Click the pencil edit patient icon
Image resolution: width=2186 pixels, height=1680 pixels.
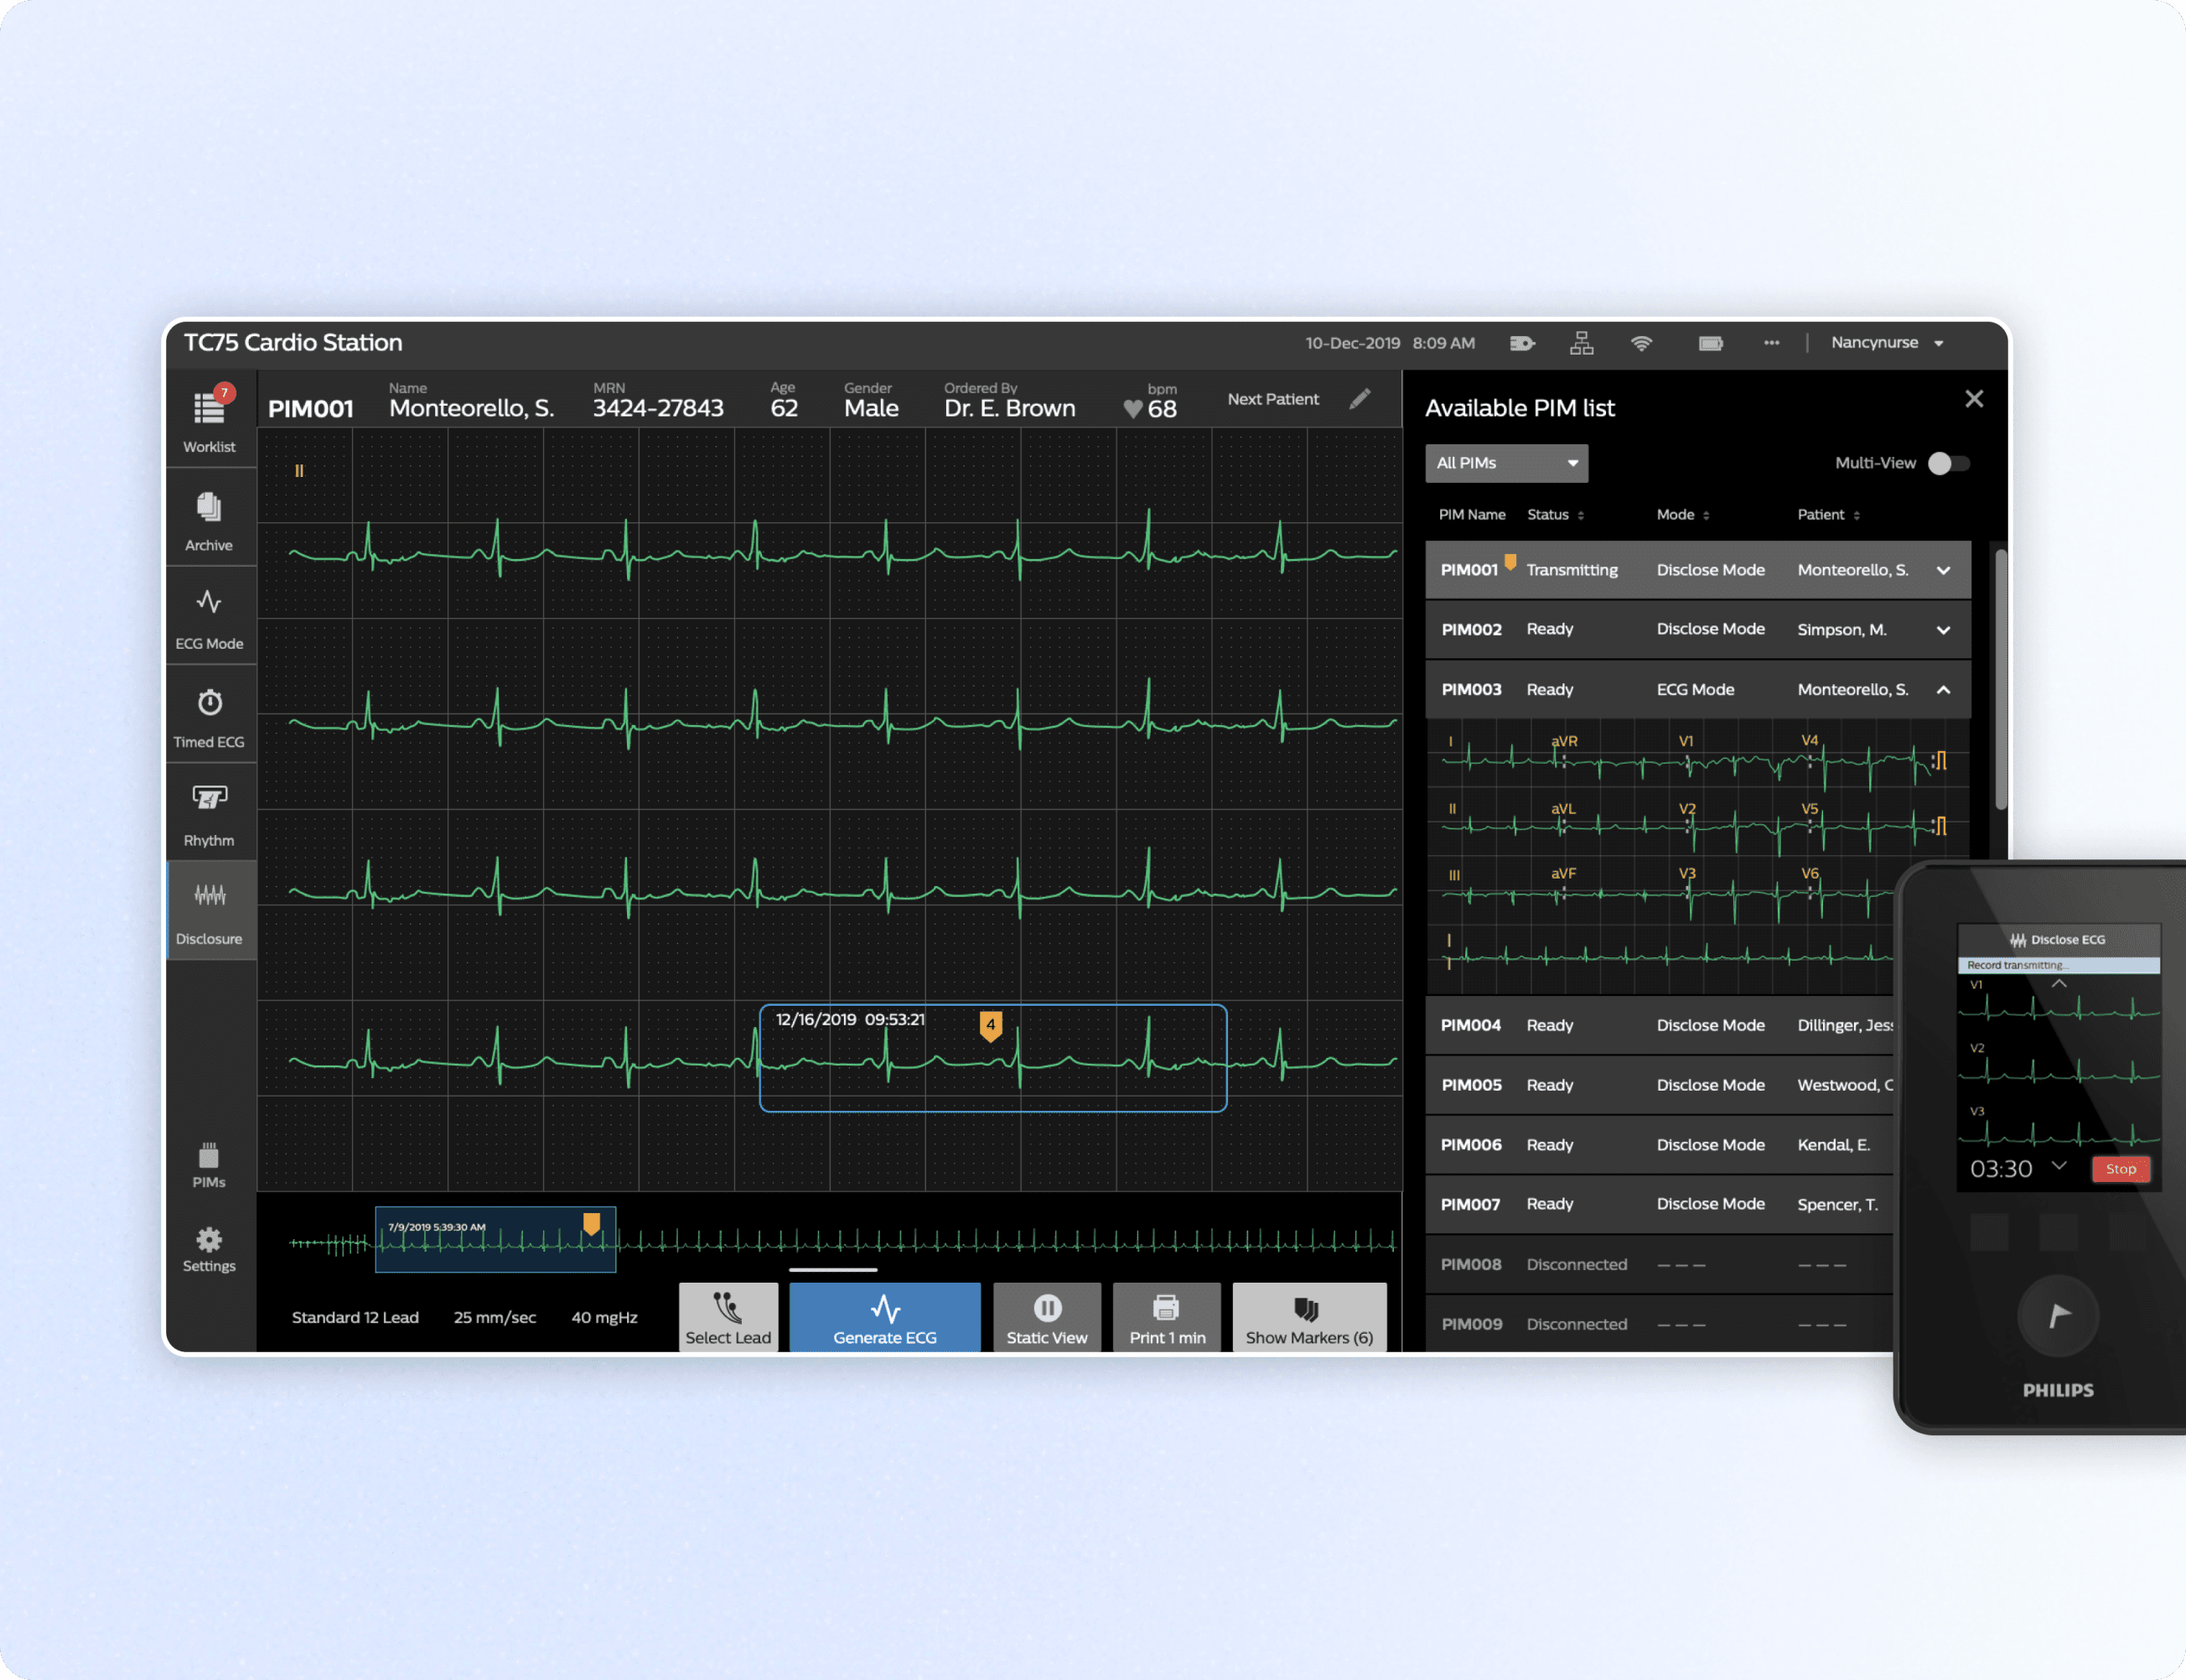point(1360,399)
